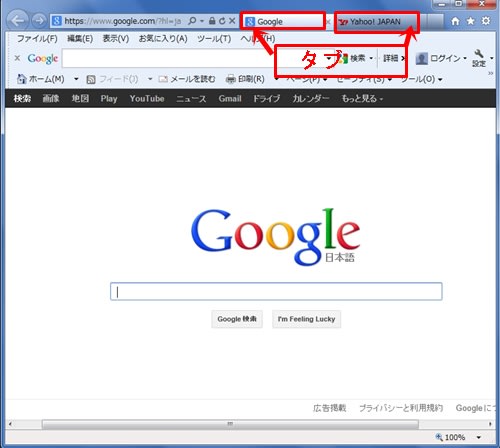Open 地図 in the Google navigation bar
The height and width of the screenshot is (448, 500).
click(x=80, y=99)
